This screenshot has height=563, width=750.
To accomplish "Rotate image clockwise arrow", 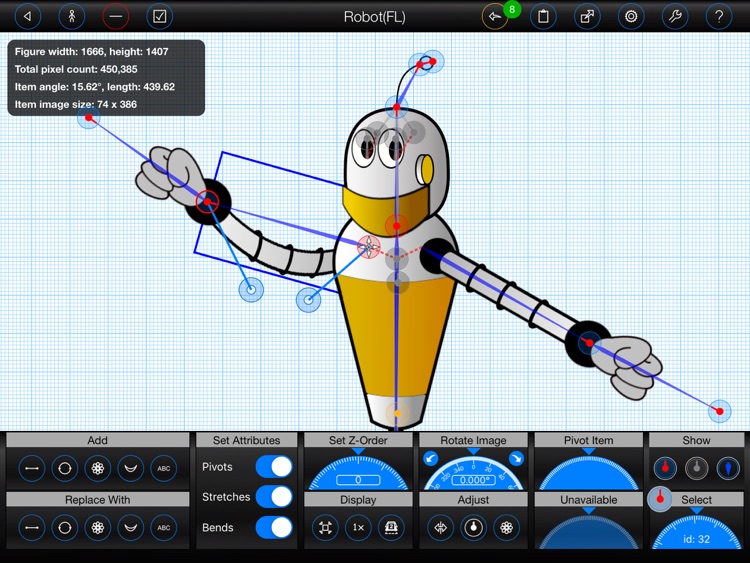I will pos(516,459).
